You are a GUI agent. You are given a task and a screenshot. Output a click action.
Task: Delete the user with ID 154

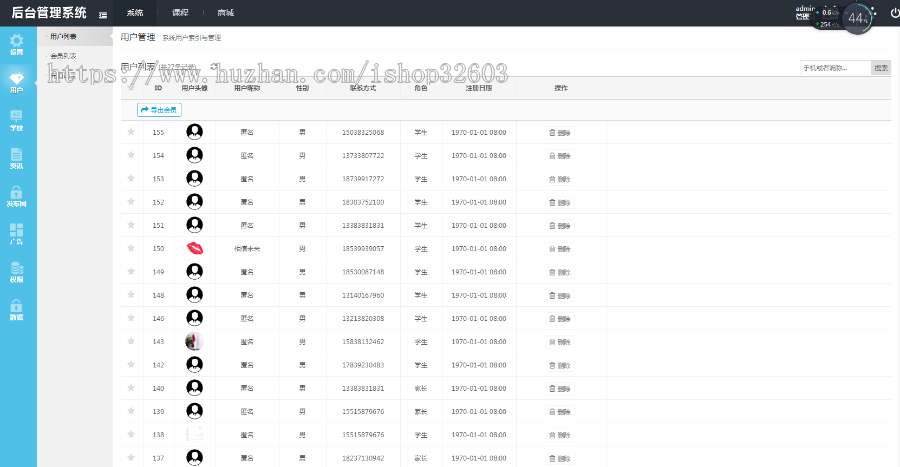[560, 156]
